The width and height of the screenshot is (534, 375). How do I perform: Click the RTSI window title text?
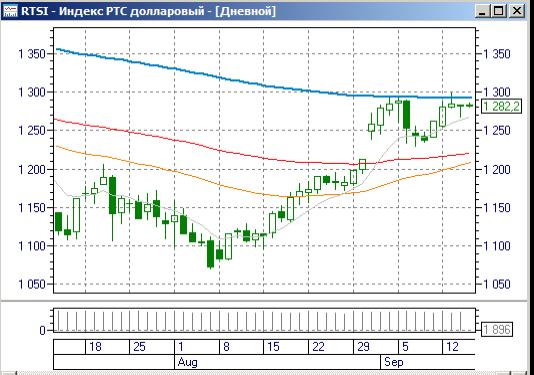pyautogui.click(x=148, y=11)
